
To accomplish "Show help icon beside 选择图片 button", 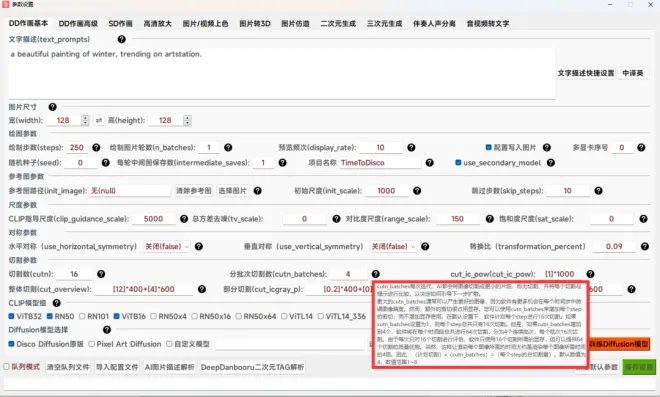I will 258,191.
